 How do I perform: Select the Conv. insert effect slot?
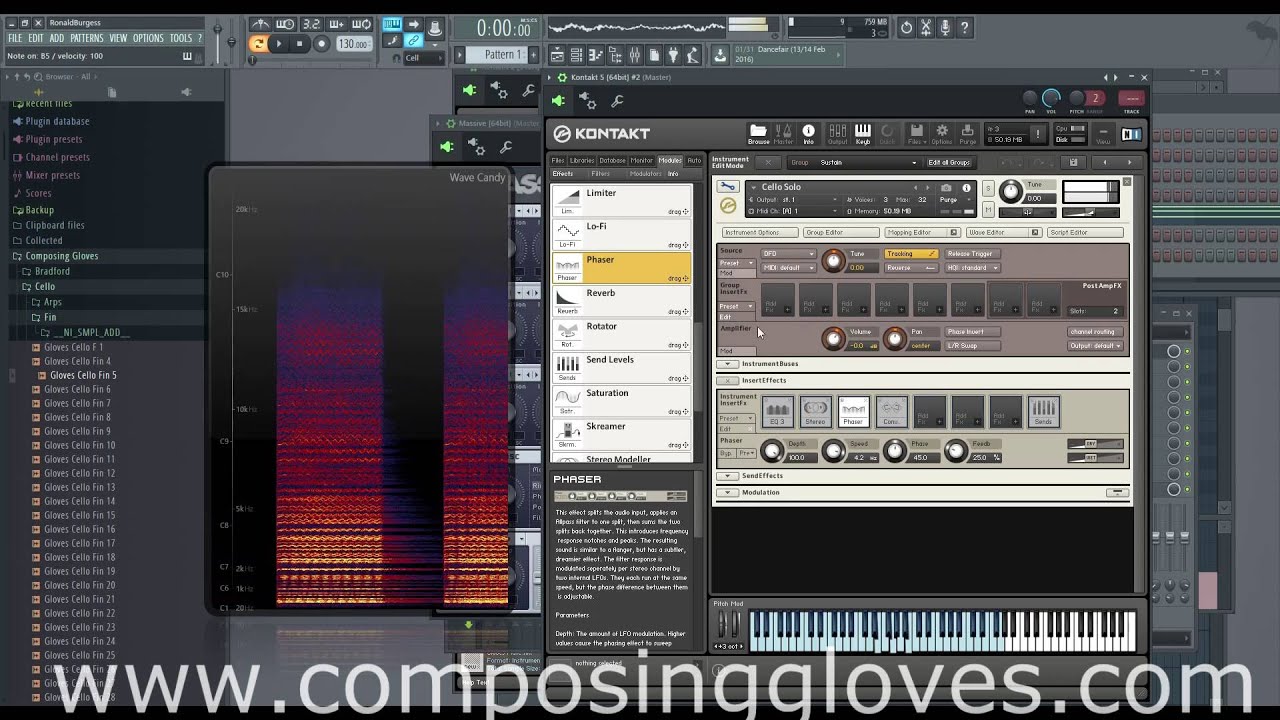(x=891, y=411)
